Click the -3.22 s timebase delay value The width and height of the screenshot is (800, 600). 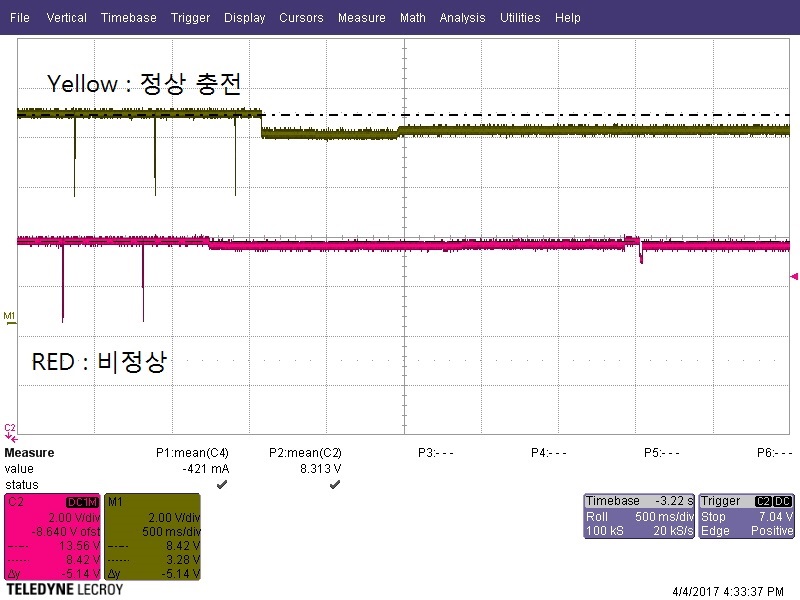point(674,501)
